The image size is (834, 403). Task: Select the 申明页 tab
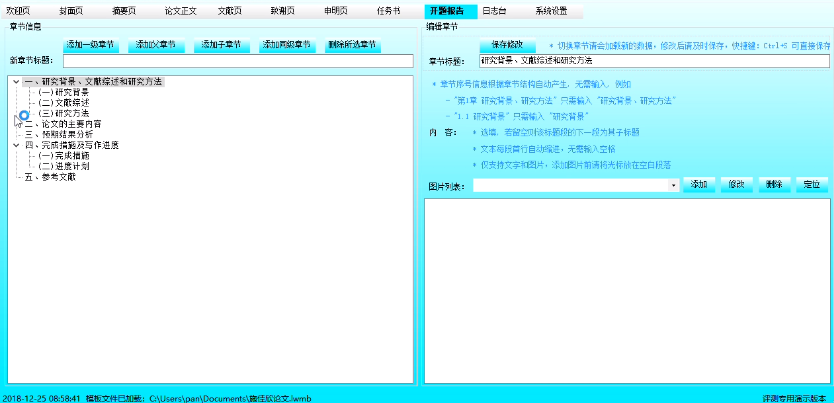coord(336,11)
